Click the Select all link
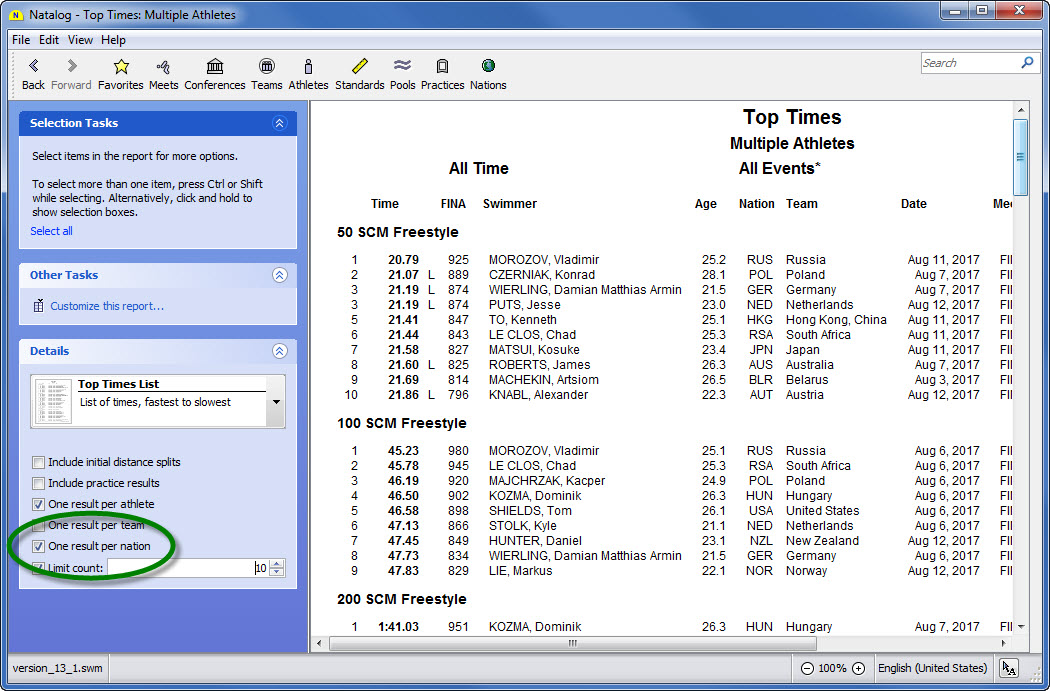The image size is (1050, 691). [x=51, y=231]
